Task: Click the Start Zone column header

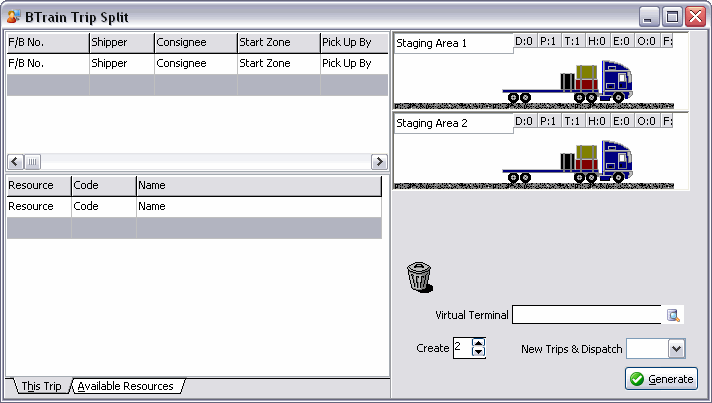Action: [279, 43]
